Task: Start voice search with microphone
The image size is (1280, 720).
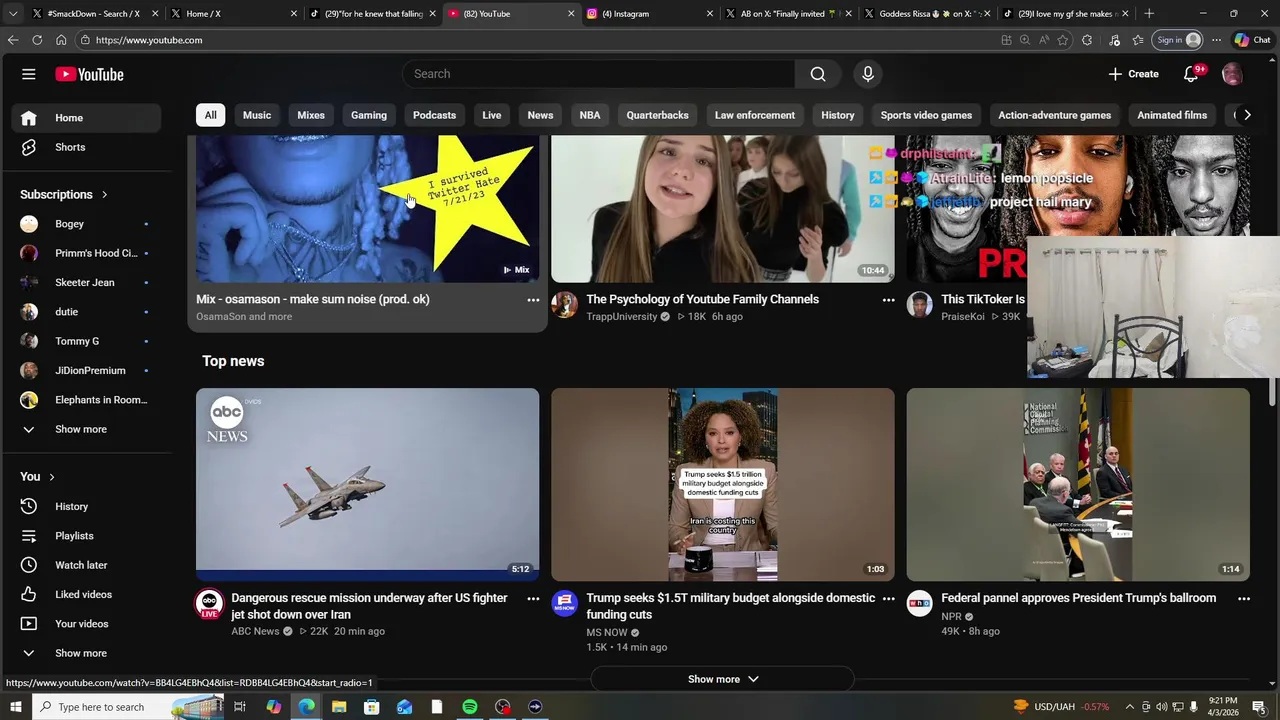Action: [x=868, y=74]
